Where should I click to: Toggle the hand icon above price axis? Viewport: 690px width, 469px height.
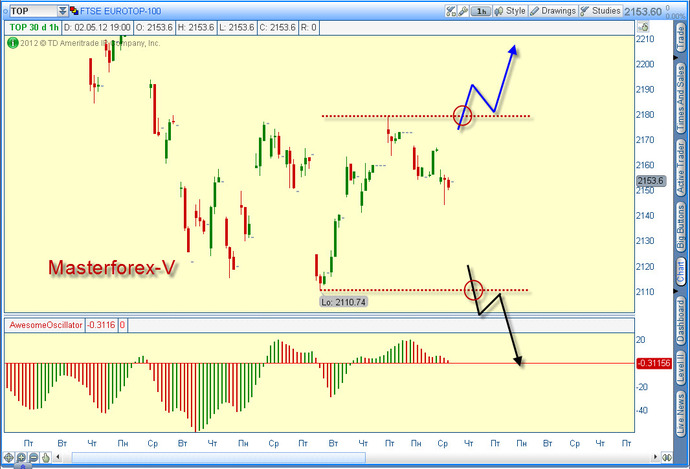[642, 27]
